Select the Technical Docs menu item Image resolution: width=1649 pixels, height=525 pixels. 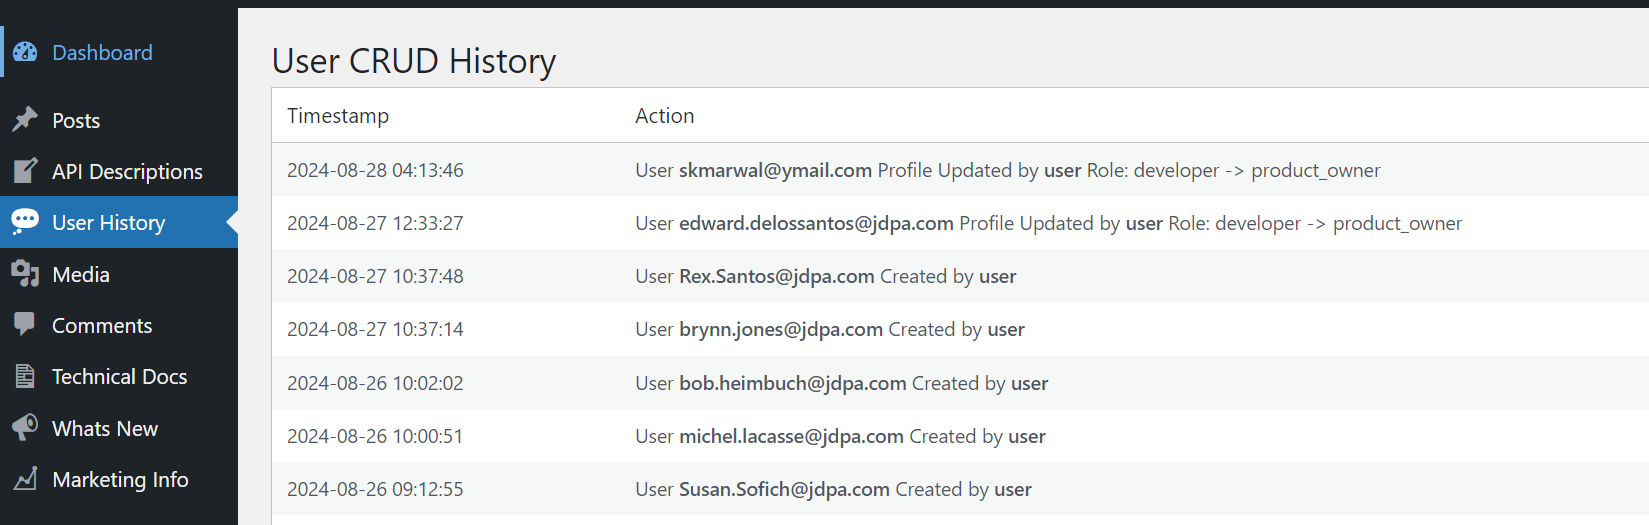[119, 376]
